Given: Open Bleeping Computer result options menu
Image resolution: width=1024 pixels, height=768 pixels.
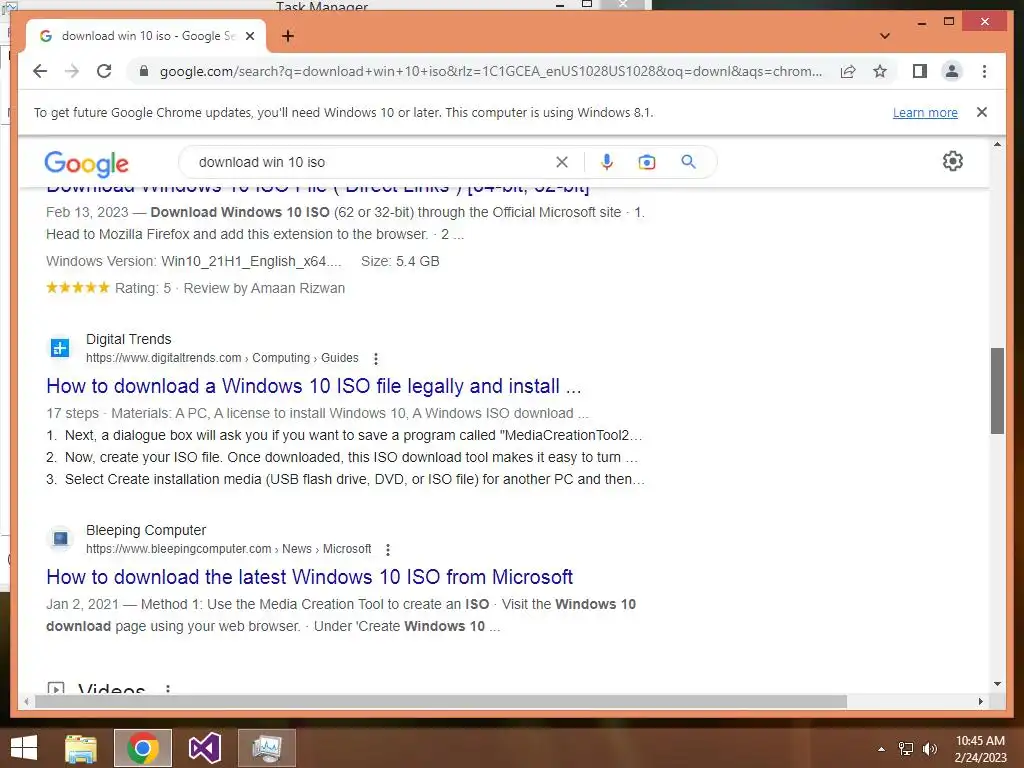Looking at the screenshot, I should pyautogui.click(x=388, y=550).
